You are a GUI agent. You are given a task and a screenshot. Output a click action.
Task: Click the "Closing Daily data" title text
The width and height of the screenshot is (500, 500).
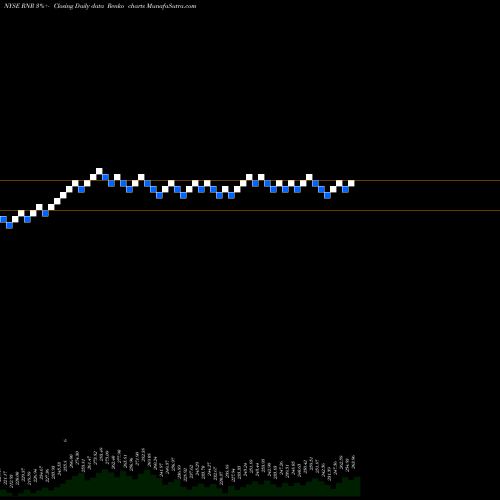(x=79, y=6)
